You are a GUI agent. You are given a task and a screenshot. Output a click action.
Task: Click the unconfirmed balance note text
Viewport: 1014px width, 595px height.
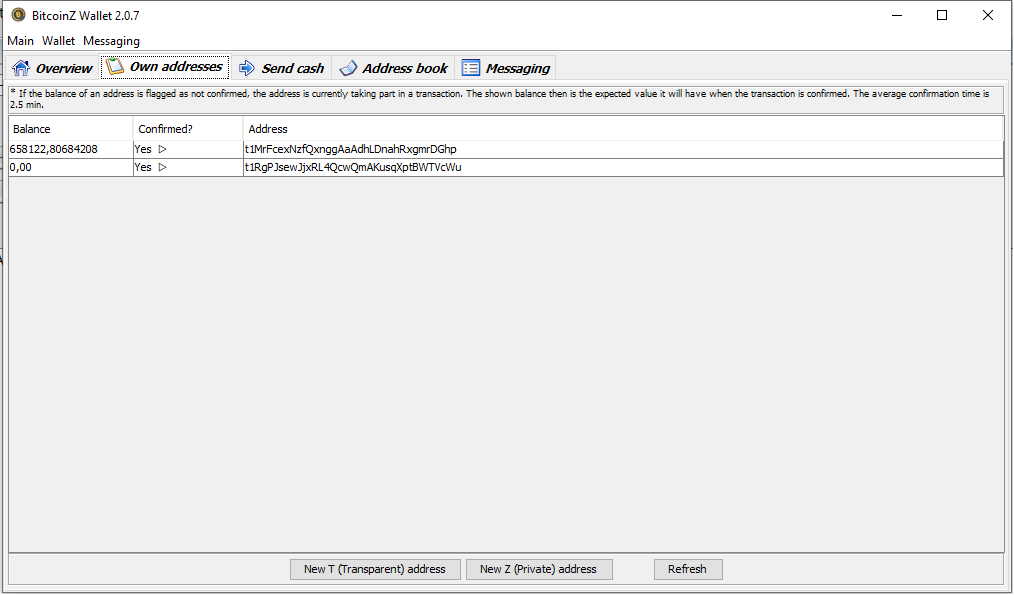click(x=500, y=98)
